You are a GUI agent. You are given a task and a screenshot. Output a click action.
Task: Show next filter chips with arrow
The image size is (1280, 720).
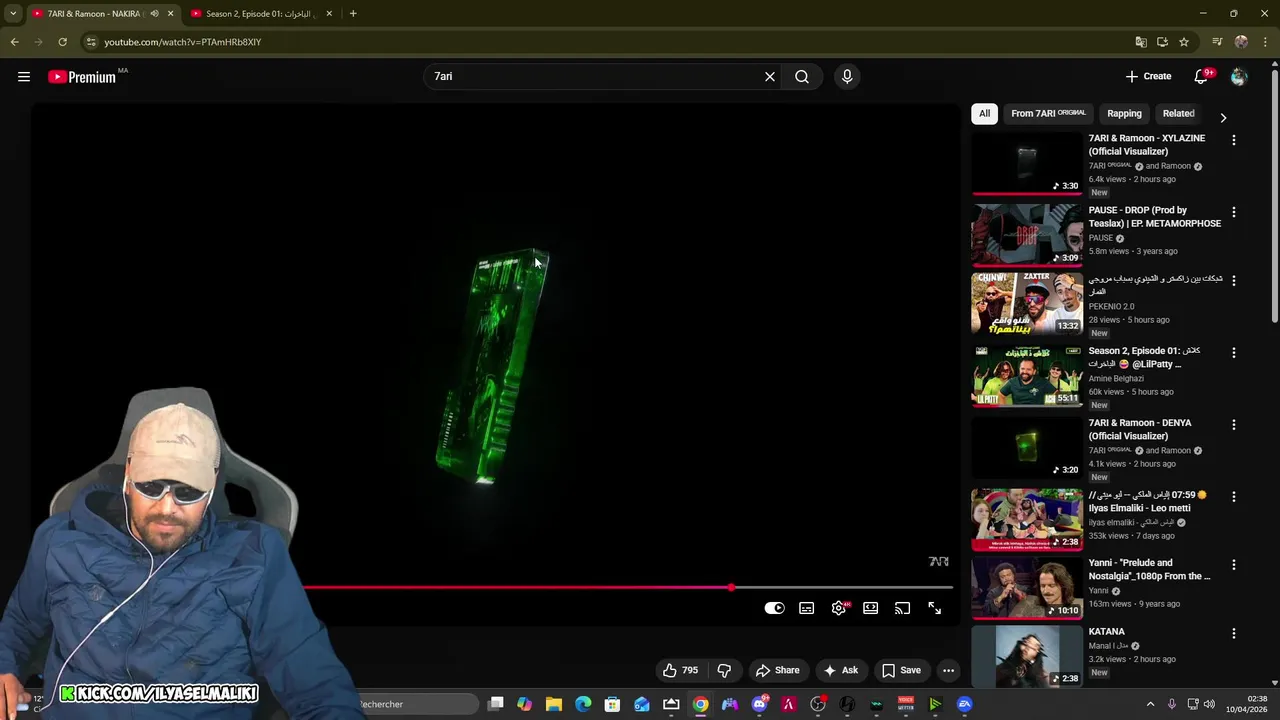click(x=1223, y=117)
